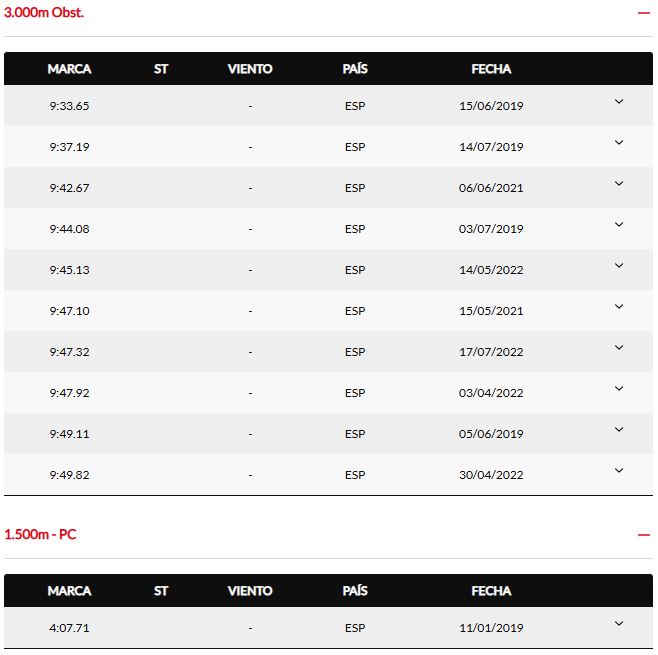Expand the 9:47.10 result chevron
This screenshot has height=655, width=658.
point(619,307)
